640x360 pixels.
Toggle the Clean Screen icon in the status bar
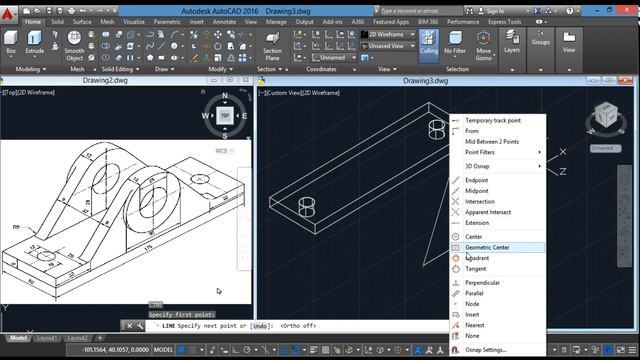620,350
